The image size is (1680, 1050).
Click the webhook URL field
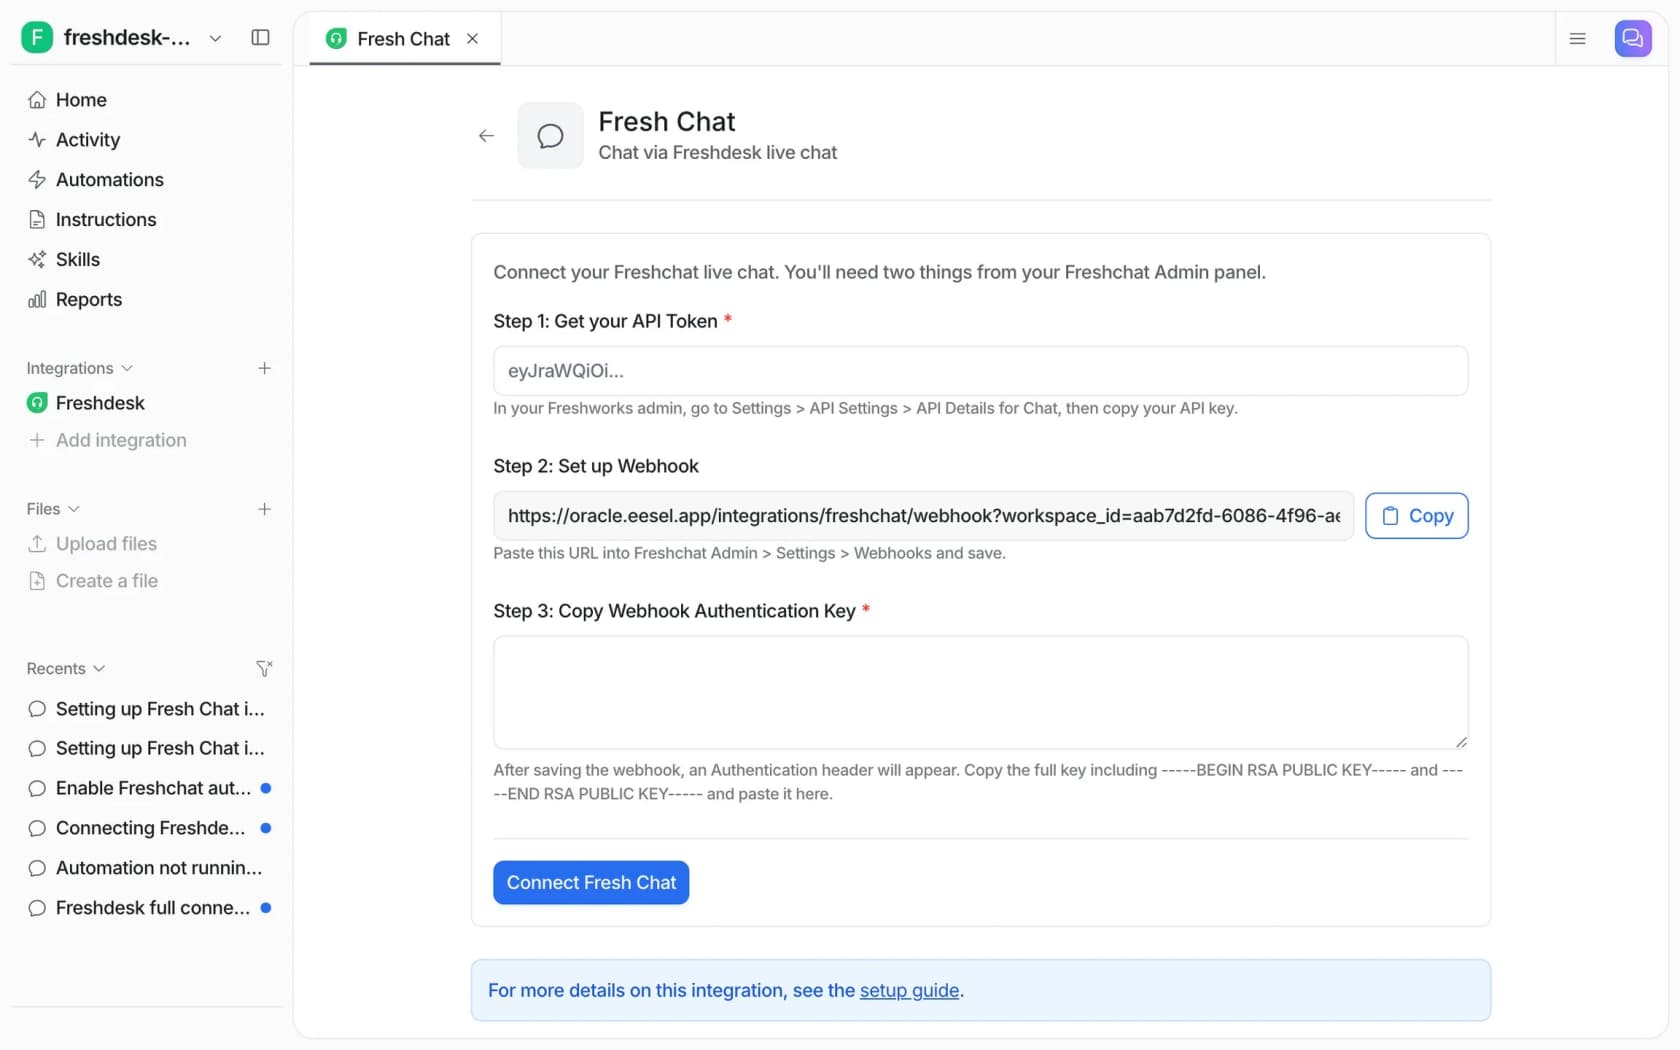(x=923, y=516)
